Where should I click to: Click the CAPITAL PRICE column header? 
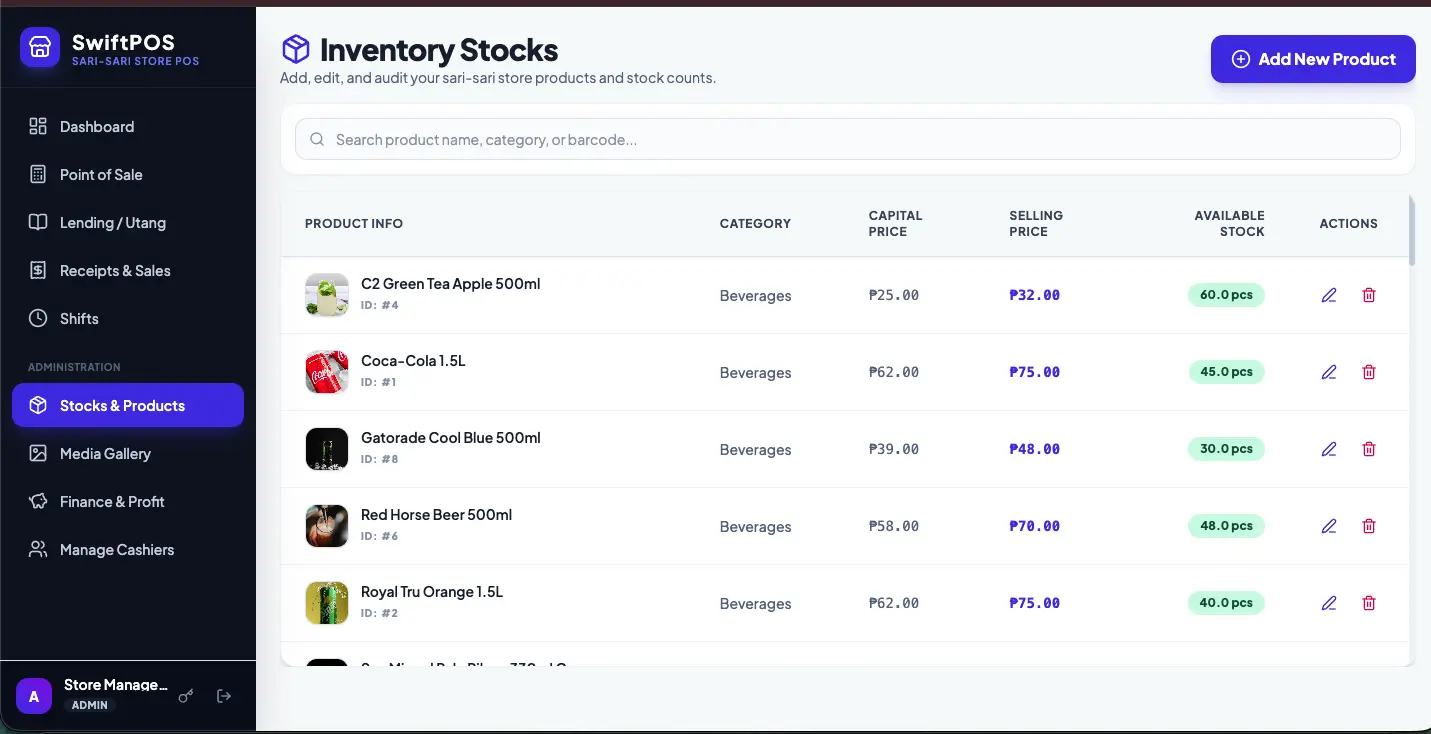[x=896, y=224]
